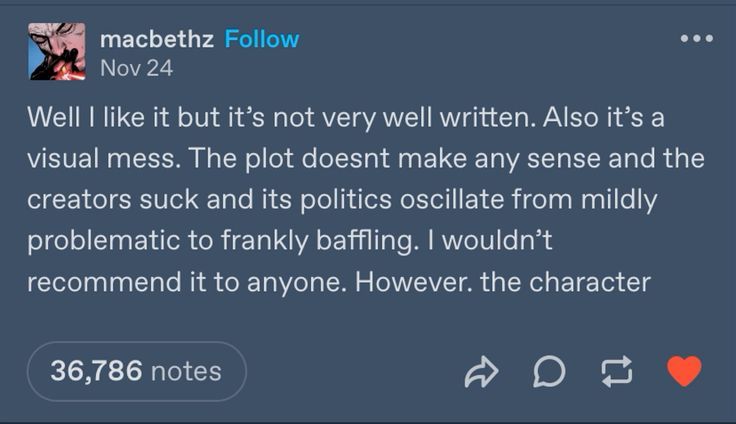Click the last line ending "However. the character"
Screen dimensions: 736x424
pyautogui.click(x=338, y=282)
